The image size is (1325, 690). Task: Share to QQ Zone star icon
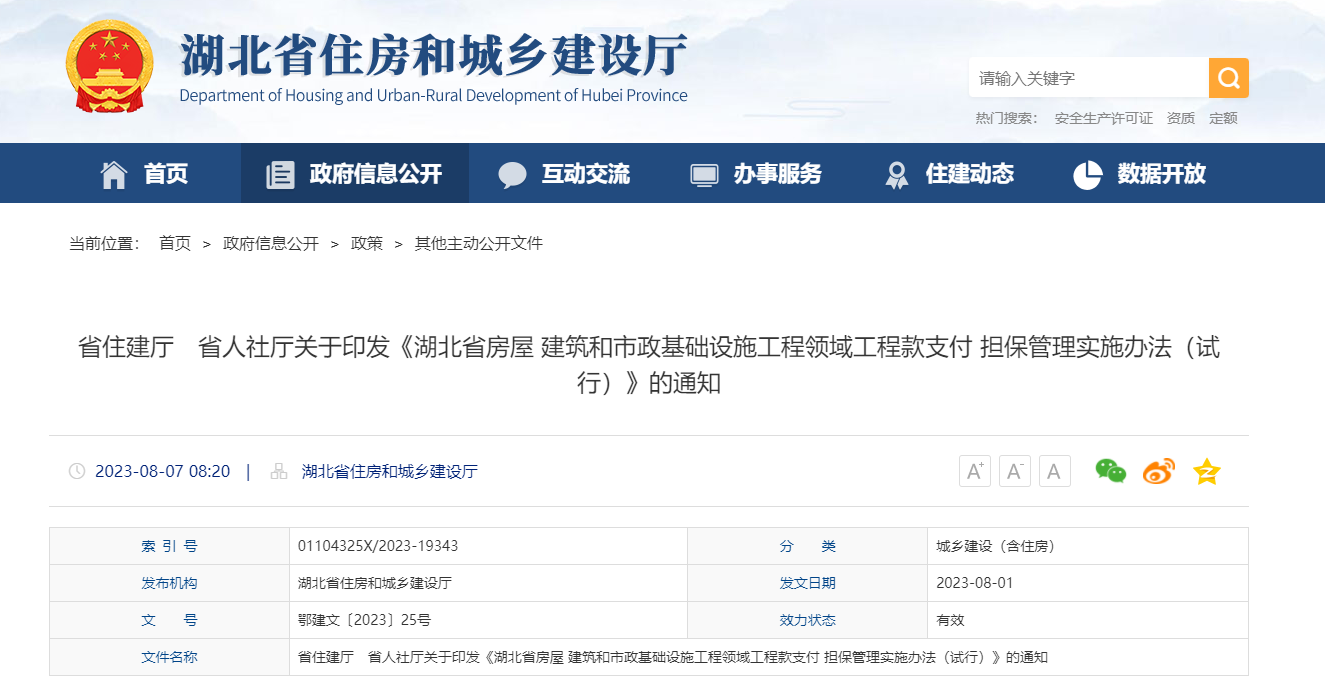tap(1207, 471)
